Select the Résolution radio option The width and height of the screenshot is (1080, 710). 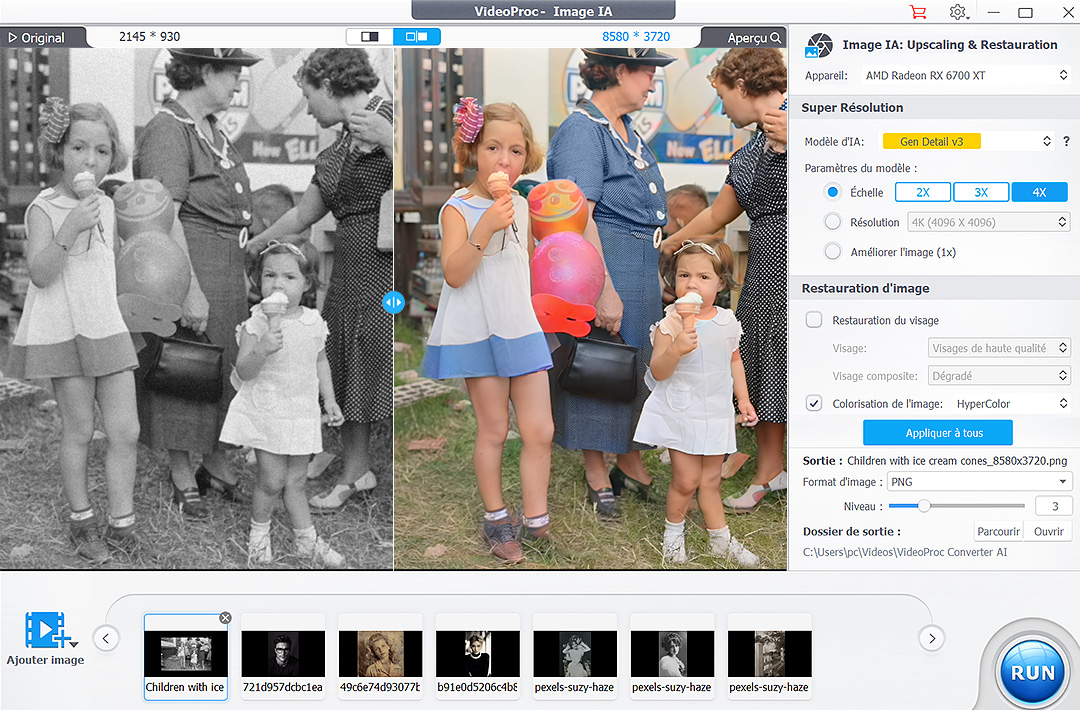coord(833,222)
